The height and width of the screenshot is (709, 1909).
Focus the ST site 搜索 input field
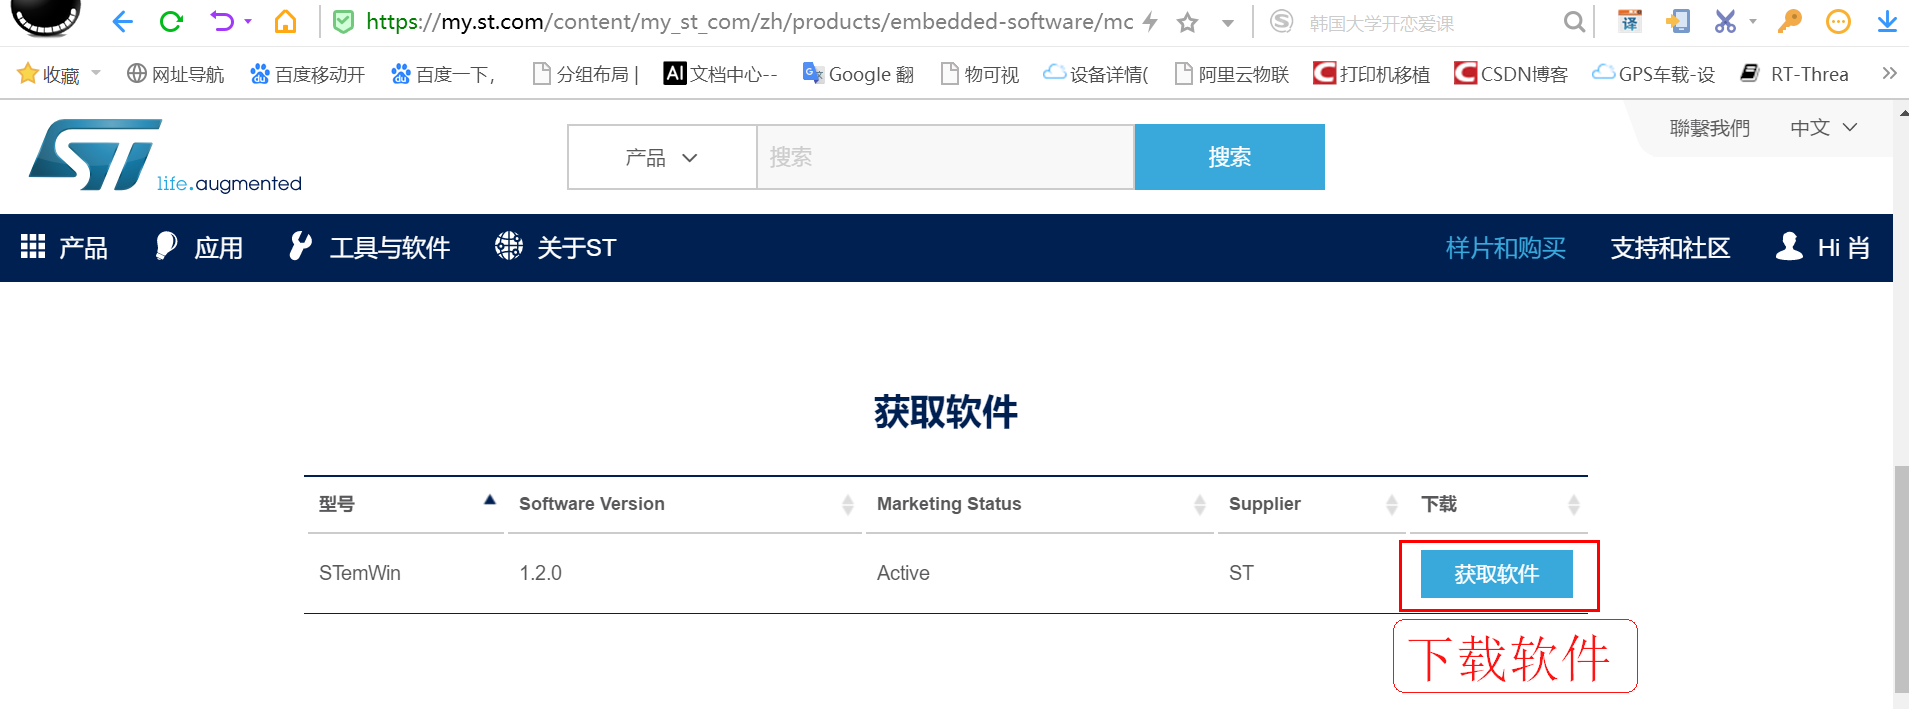point(945,157)
